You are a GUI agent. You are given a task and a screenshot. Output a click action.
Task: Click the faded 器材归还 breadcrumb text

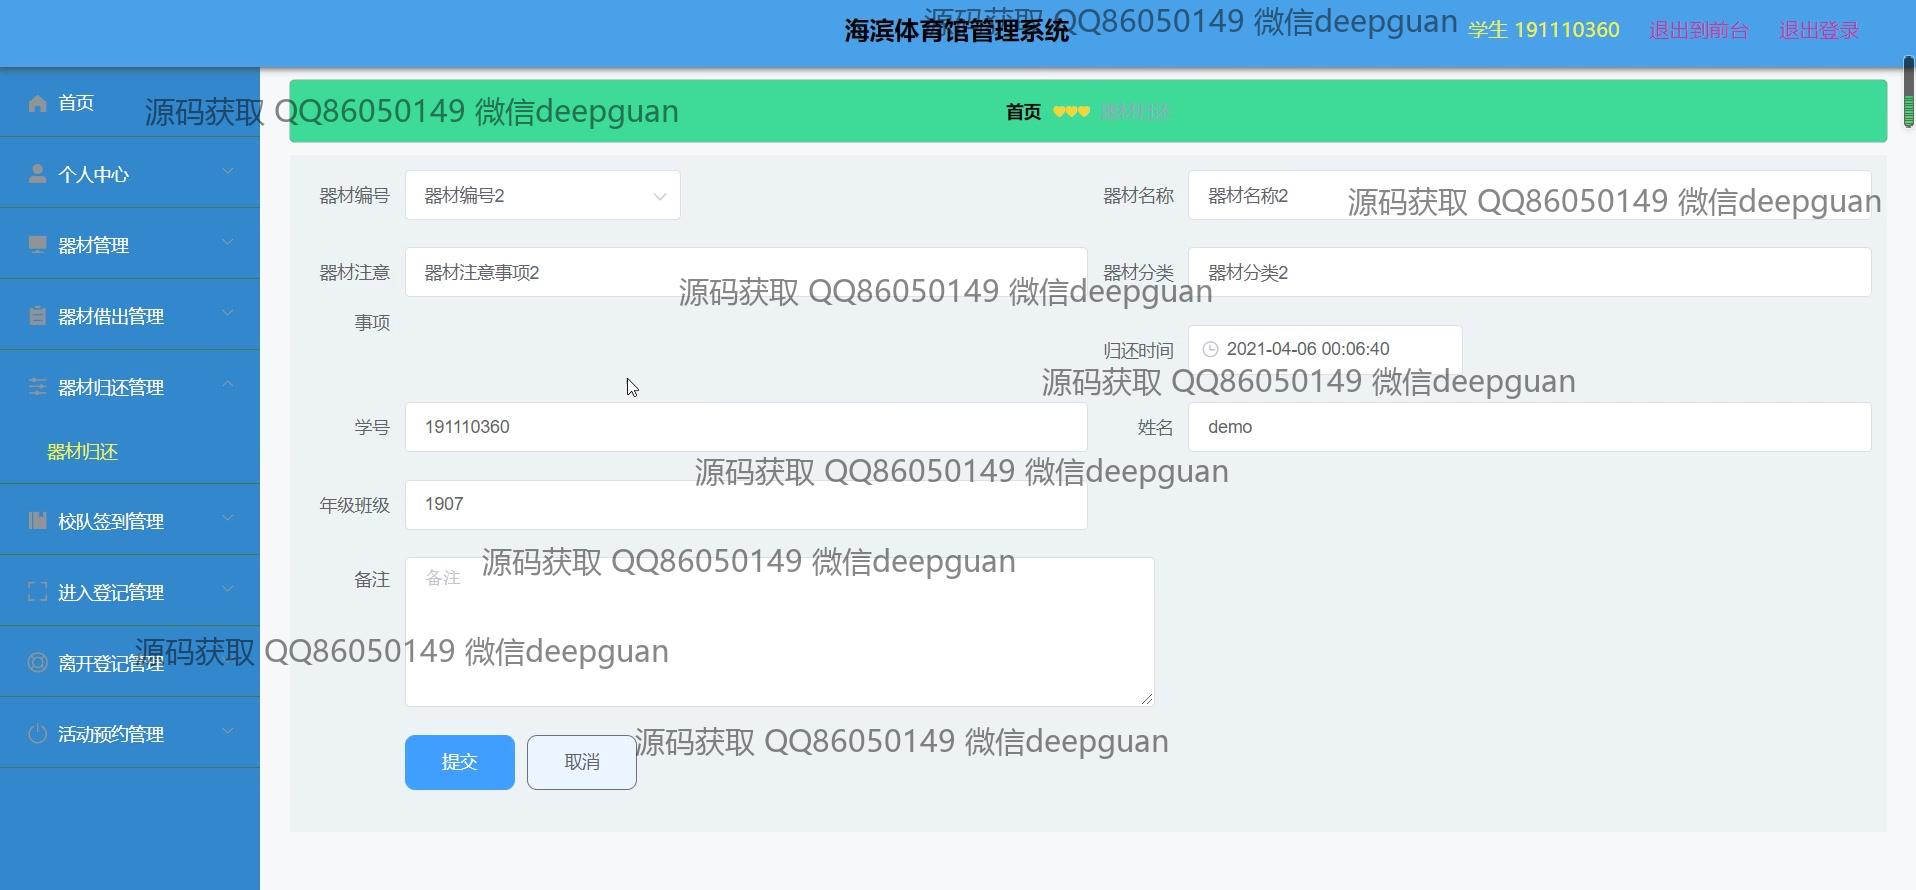click(x=1135, y=112)
